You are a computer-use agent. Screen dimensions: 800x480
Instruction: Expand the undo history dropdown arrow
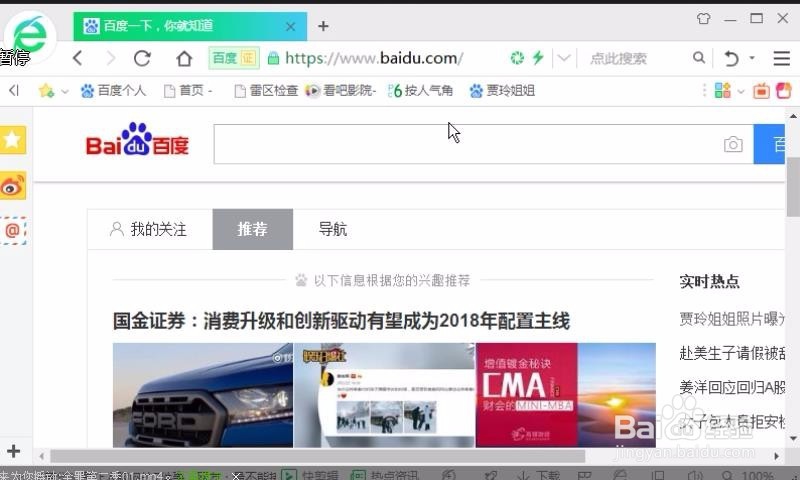pyautogui.click(x=752, y=58)
